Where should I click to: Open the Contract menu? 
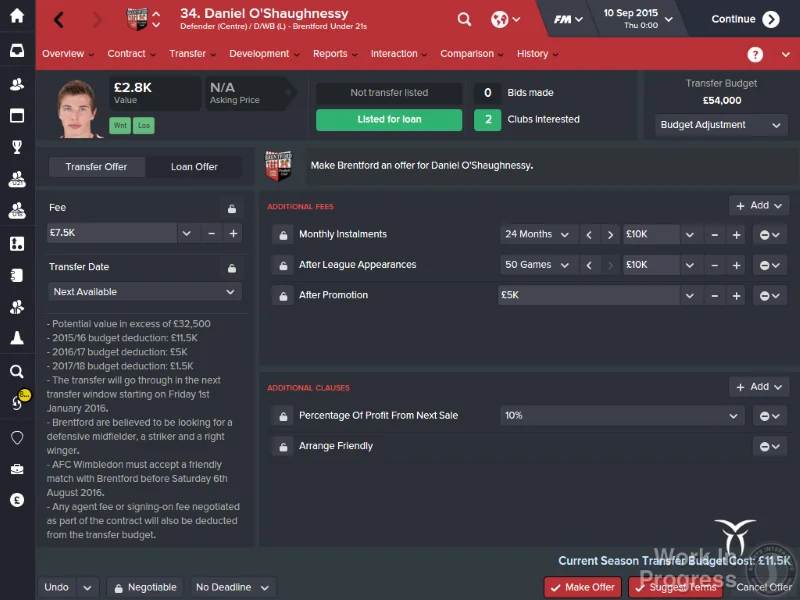point(131,54)
